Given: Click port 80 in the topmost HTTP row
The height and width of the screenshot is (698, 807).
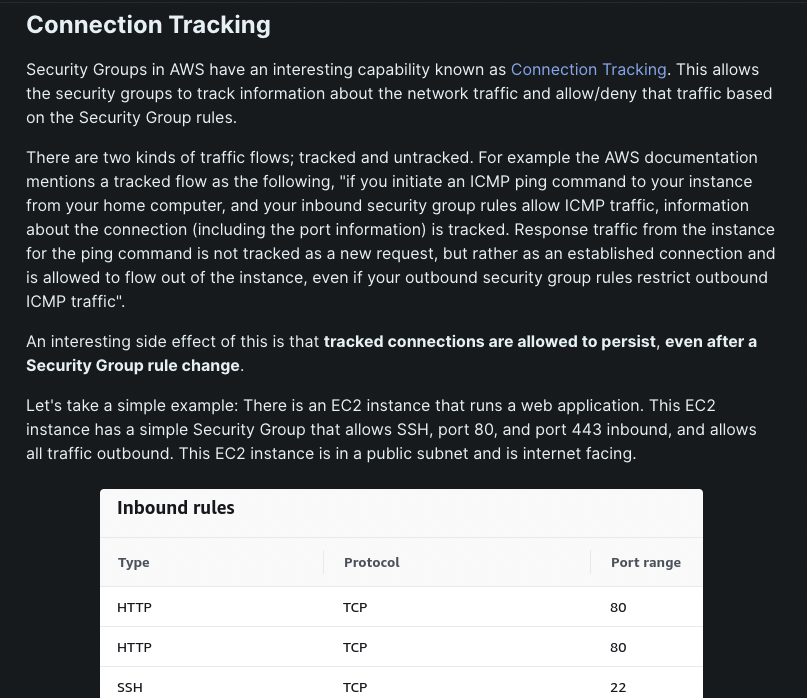Looking at the screenshot, I should click(x=618, y=607).
